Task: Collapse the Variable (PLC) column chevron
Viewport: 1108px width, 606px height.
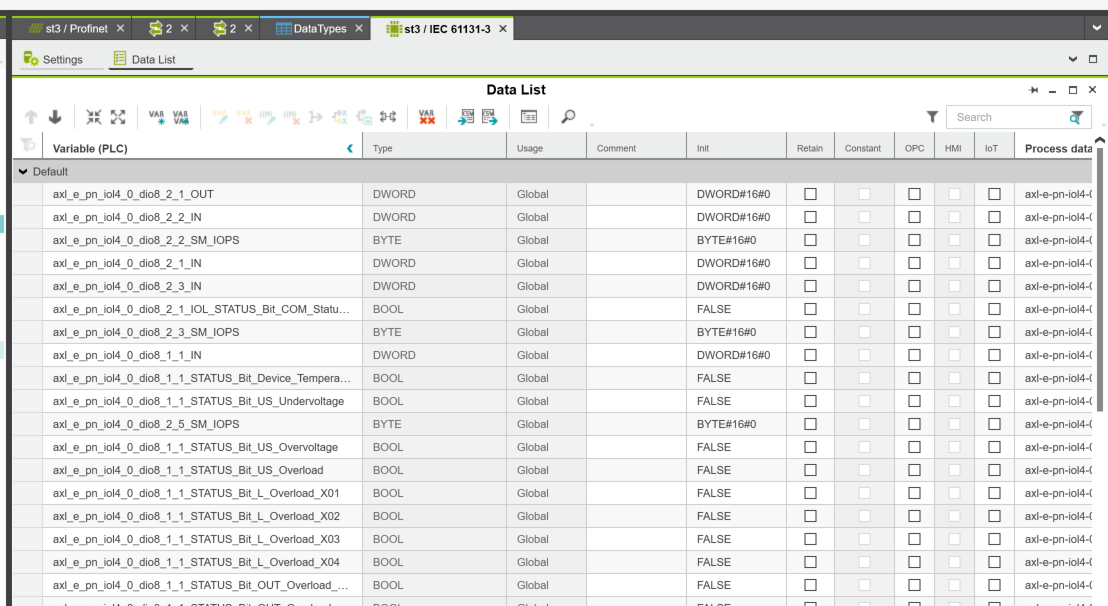Action: [349, 149]
